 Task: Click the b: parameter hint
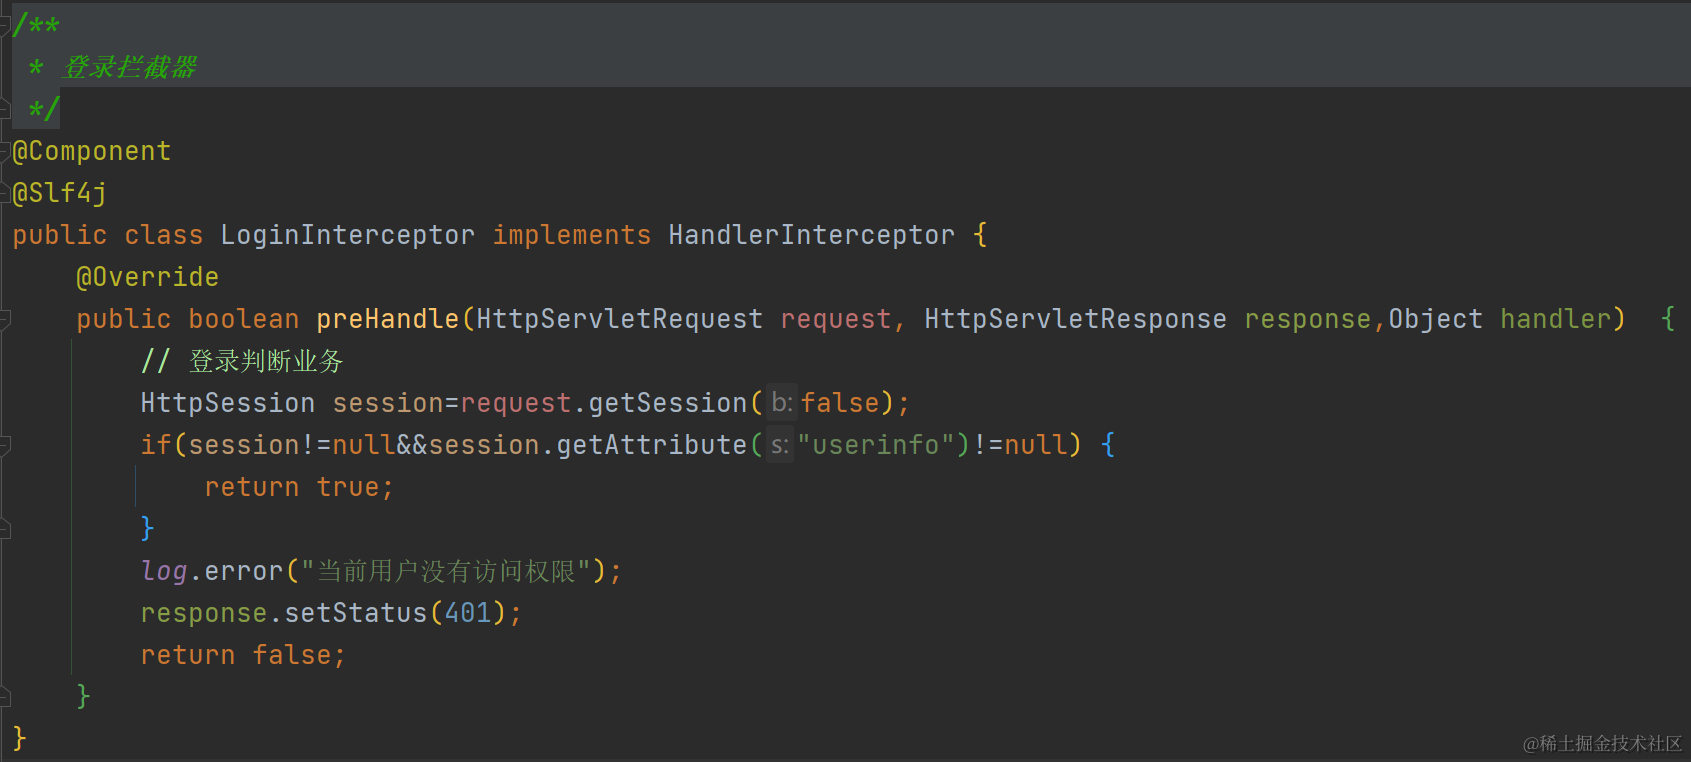[x=782, y=403]
